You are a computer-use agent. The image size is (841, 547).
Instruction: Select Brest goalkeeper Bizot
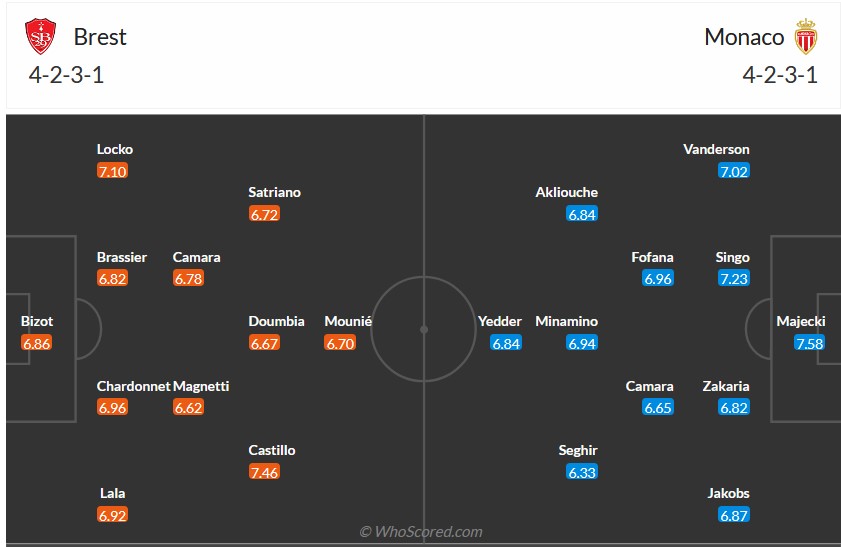coord(37,321)
